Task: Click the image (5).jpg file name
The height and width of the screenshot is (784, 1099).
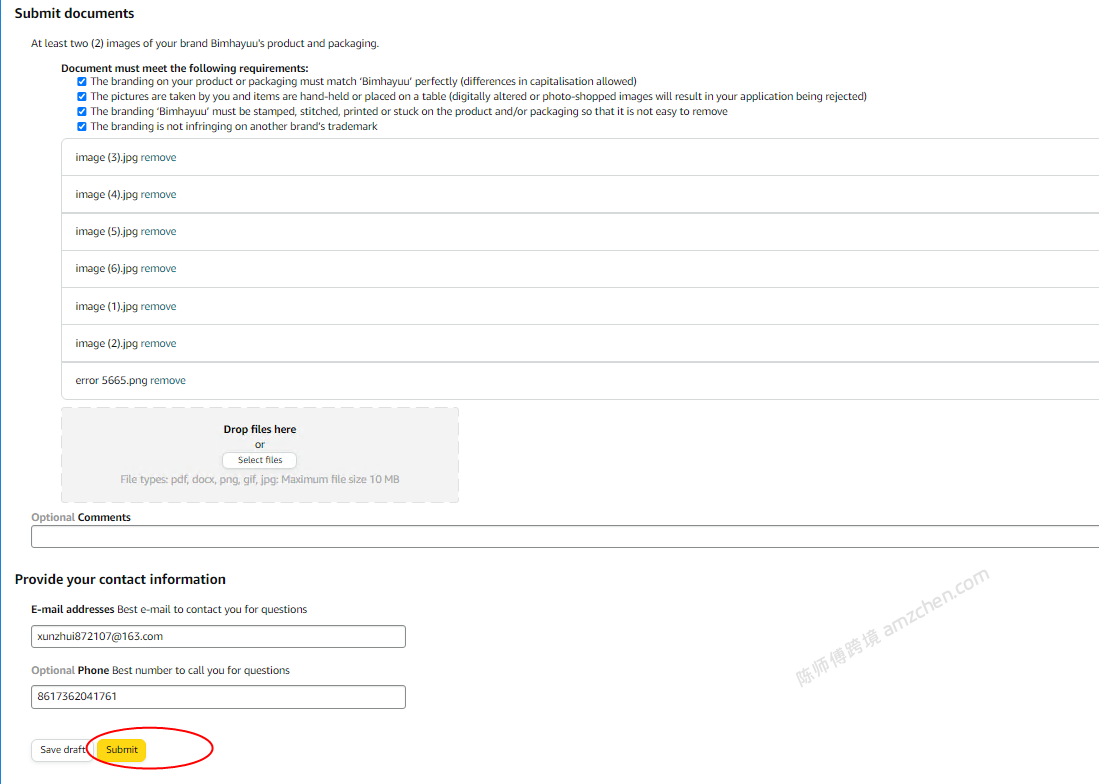Action: (107, 232)
